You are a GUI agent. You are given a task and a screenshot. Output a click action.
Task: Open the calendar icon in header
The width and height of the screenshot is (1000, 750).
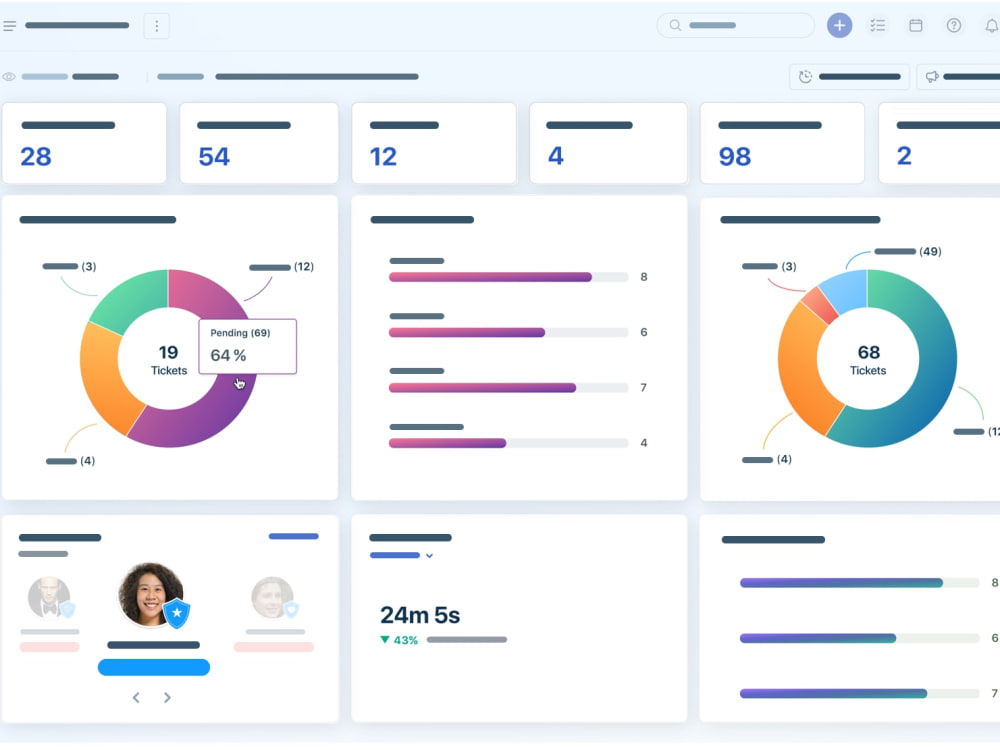click(x=916, y=26)
